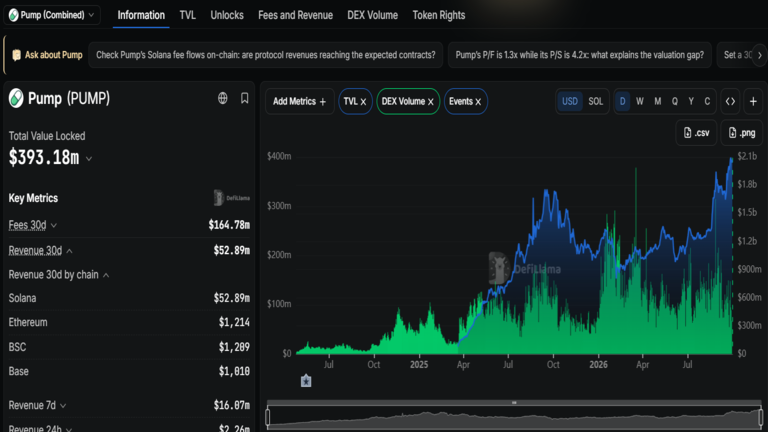768x432 pixels.
Task: Expand the Total Value Locked breakdown
Action: (x=89, y=159)
